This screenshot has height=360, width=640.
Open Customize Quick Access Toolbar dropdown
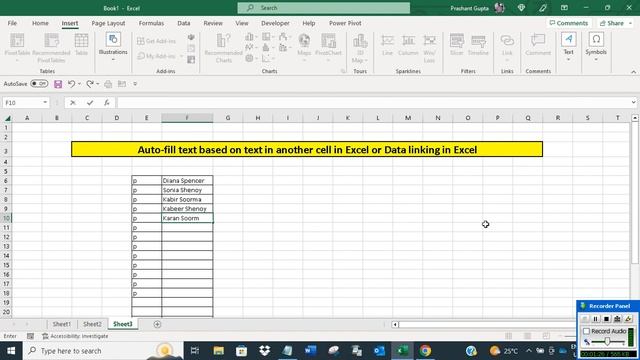click(x=135, y=84)
